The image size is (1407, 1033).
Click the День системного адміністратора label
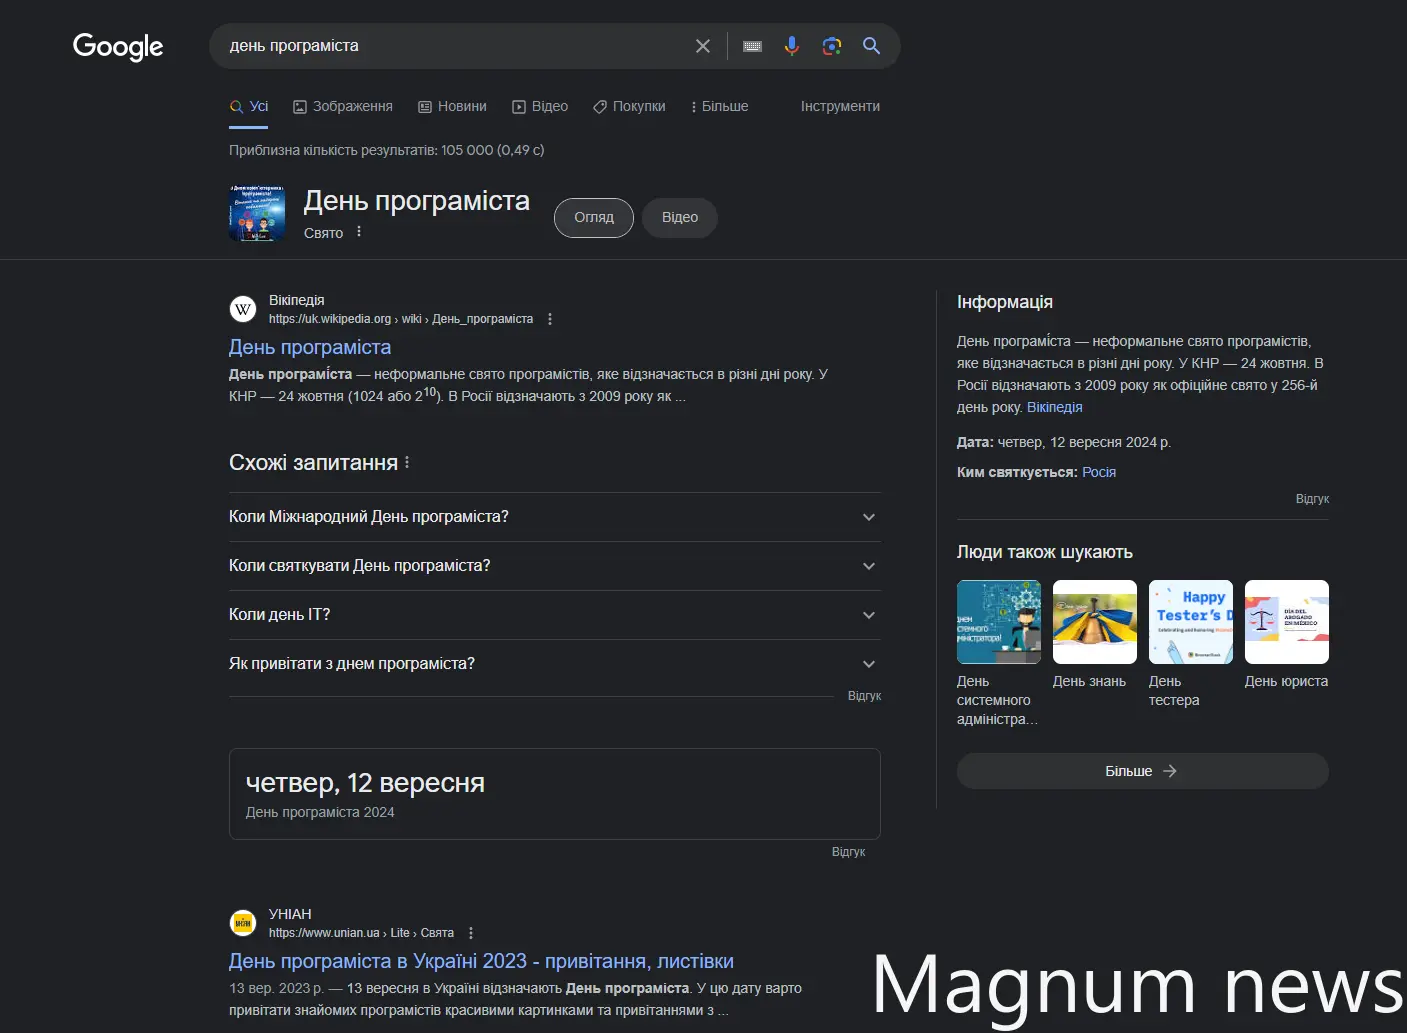(997, 700)
